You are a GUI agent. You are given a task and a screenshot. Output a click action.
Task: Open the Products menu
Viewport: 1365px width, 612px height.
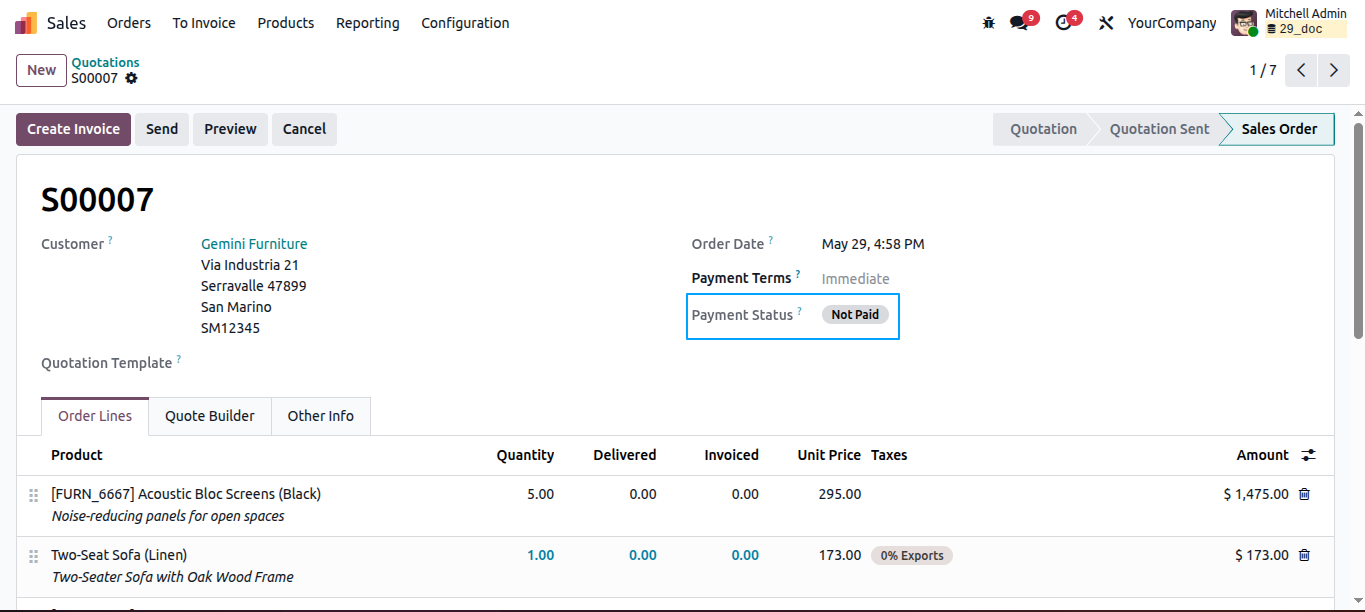coord(286,23)
